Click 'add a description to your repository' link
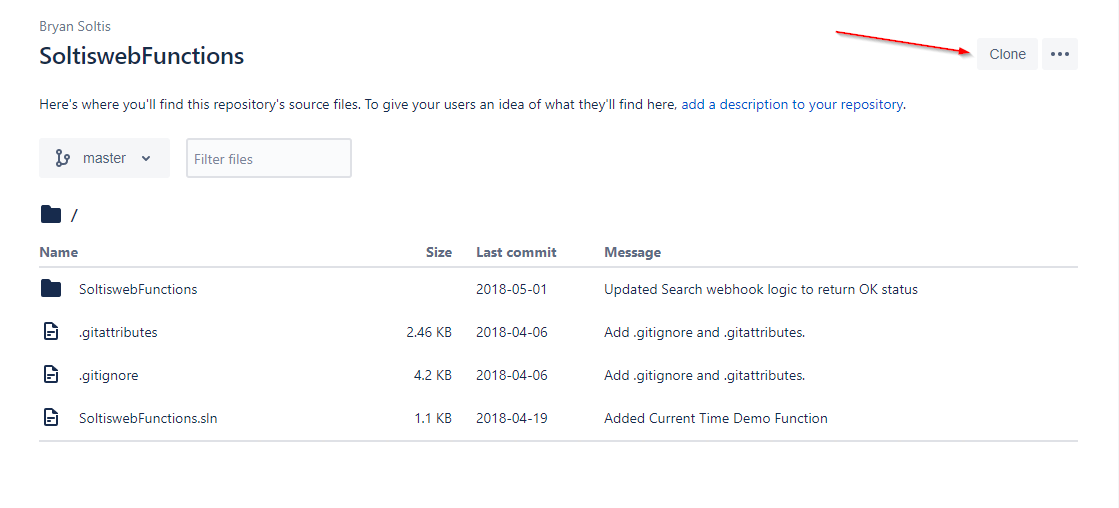 click(x=792, y=104)
